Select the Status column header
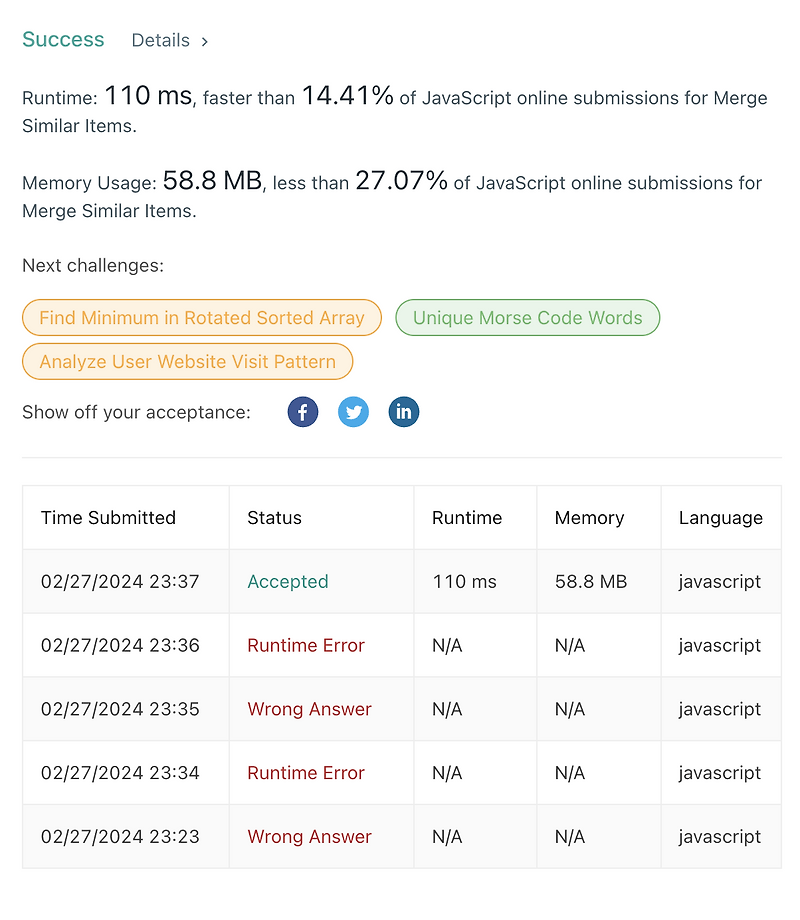This screenshot has height=920, width=800. click(274, 517)
